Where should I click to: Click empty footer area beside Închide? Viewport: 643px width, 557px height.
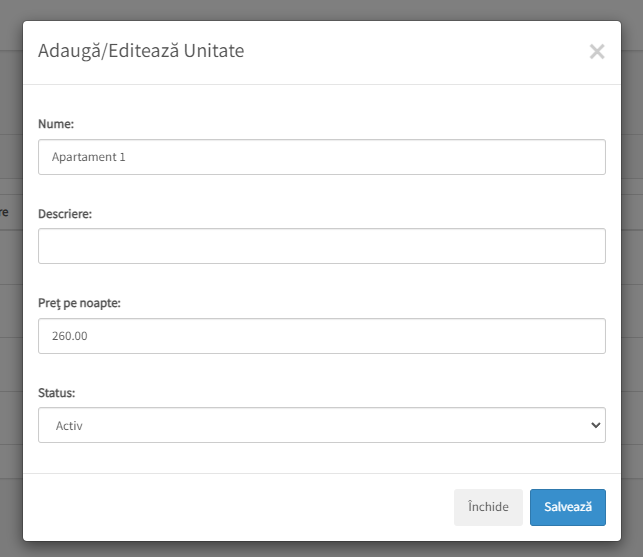pyautogui.click(x=238, y=507)
